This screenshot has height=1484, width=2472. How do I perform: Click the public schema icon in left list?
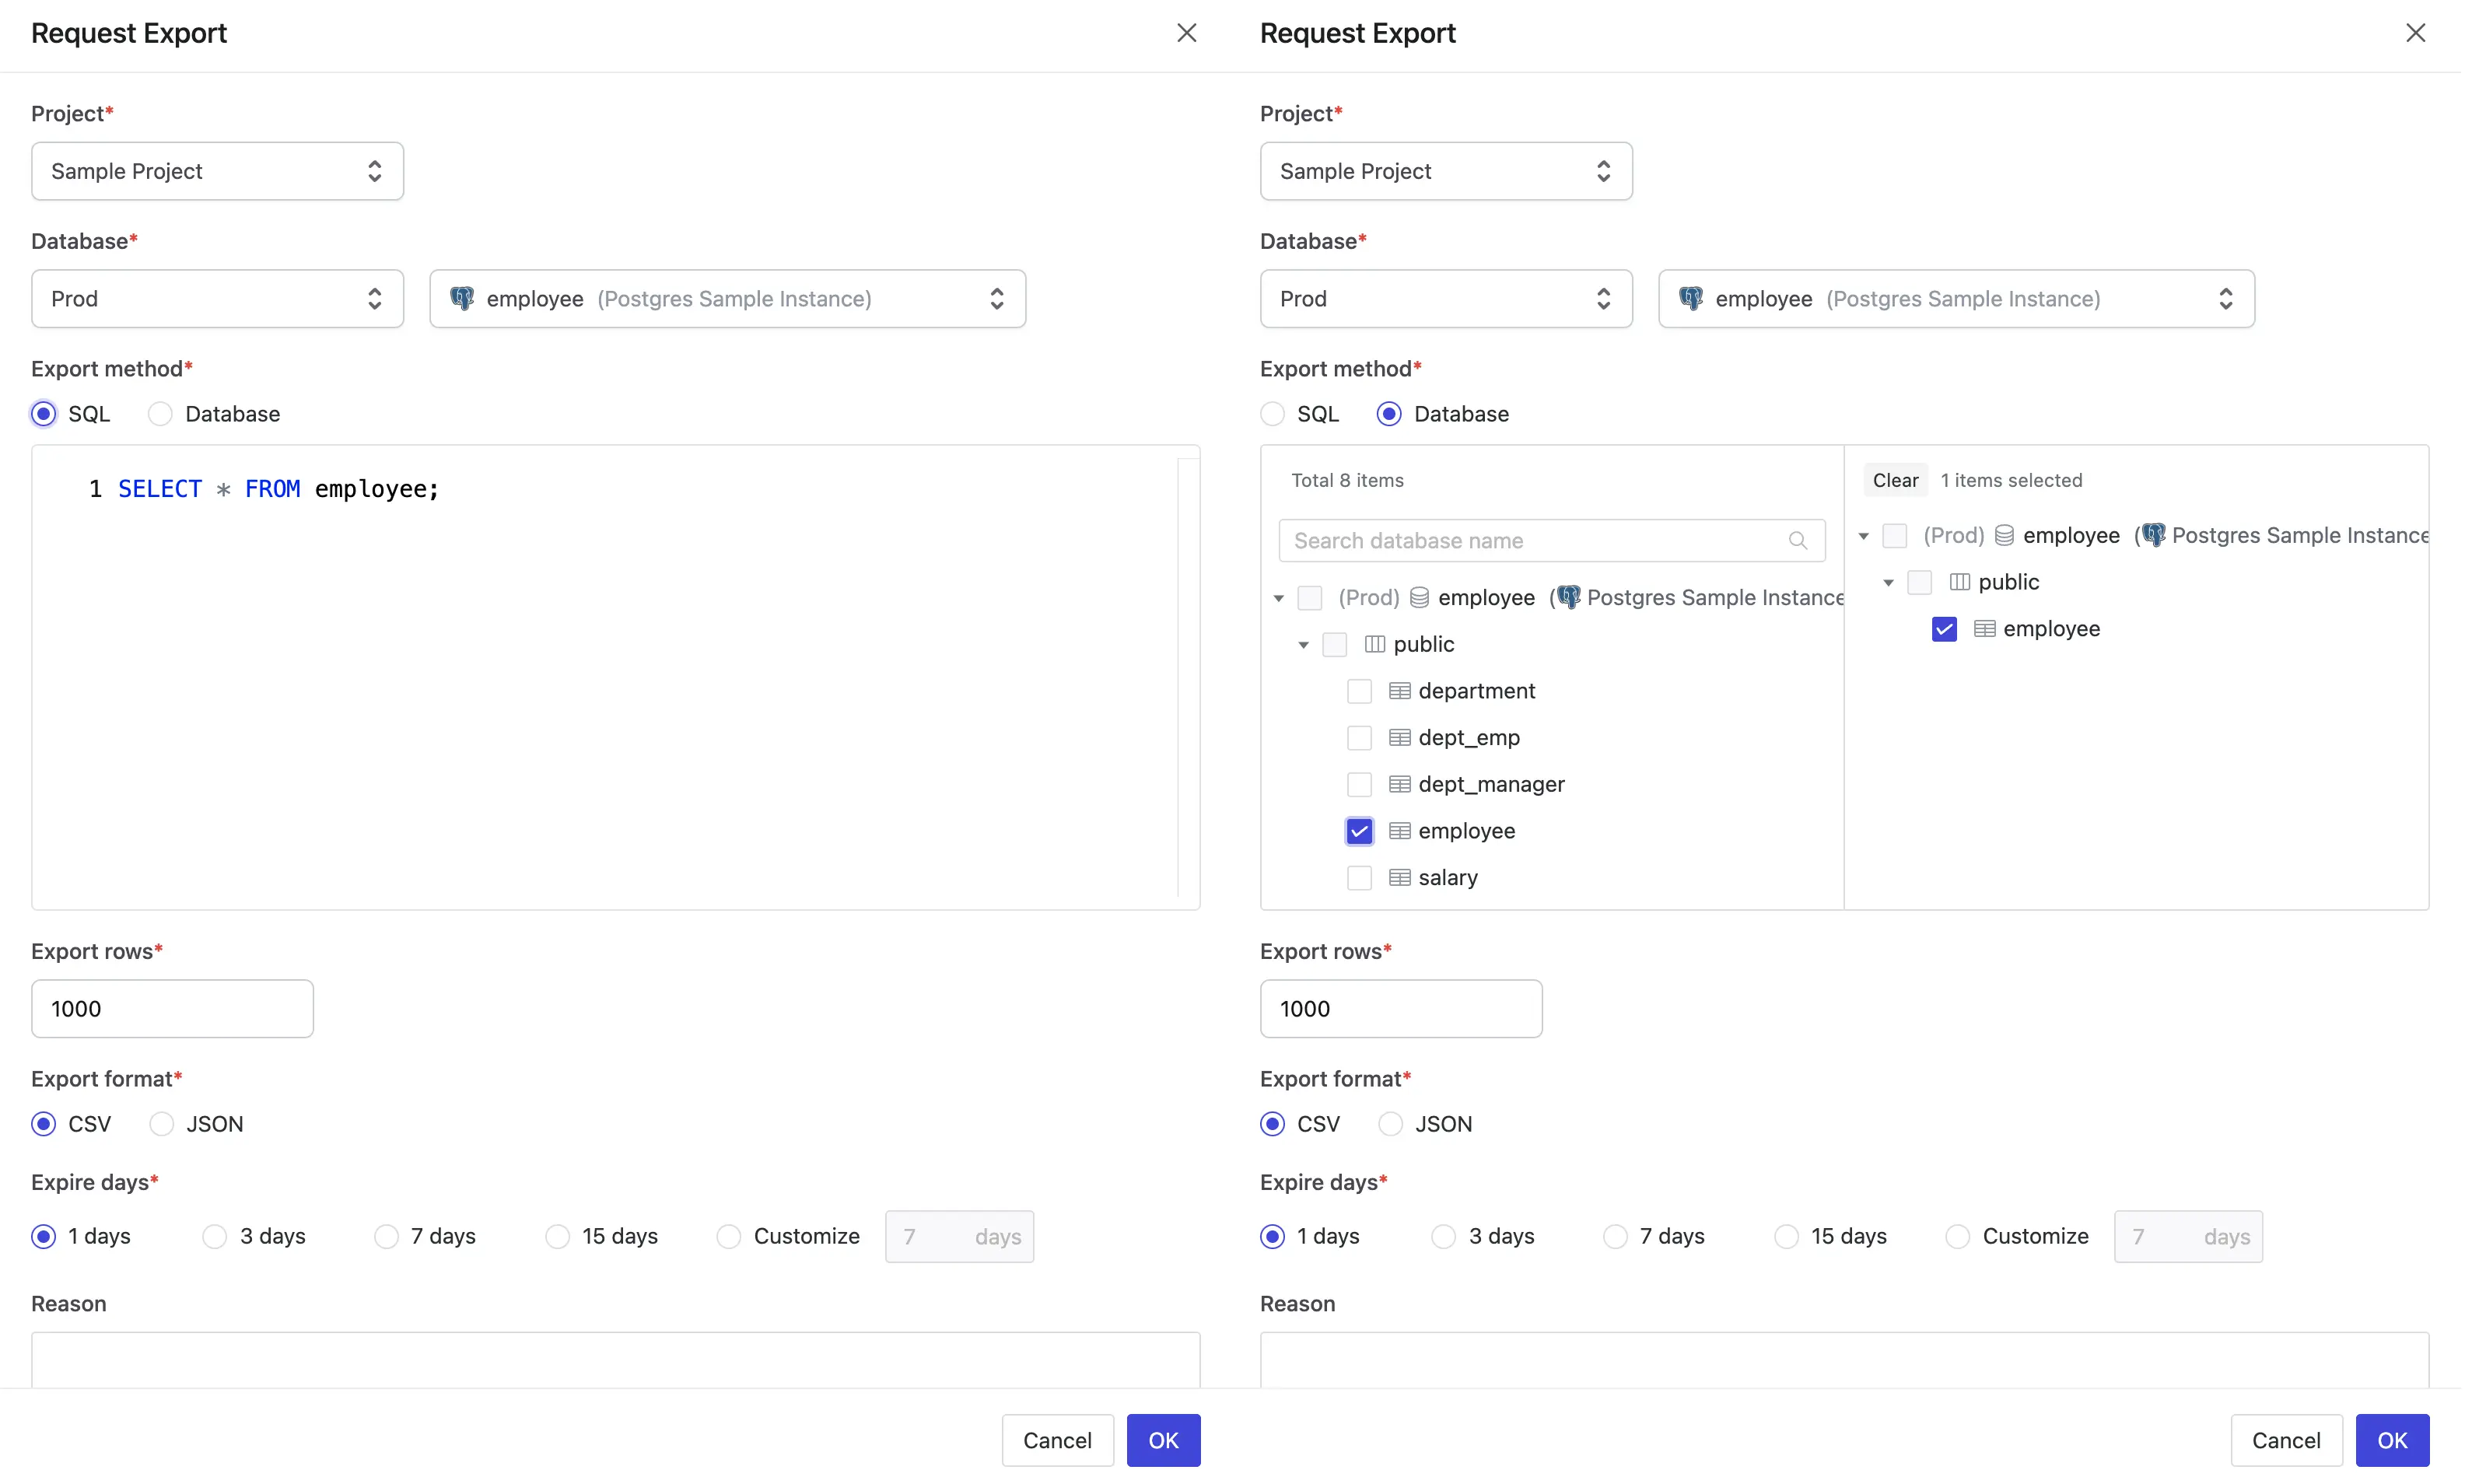(1375, 645)
